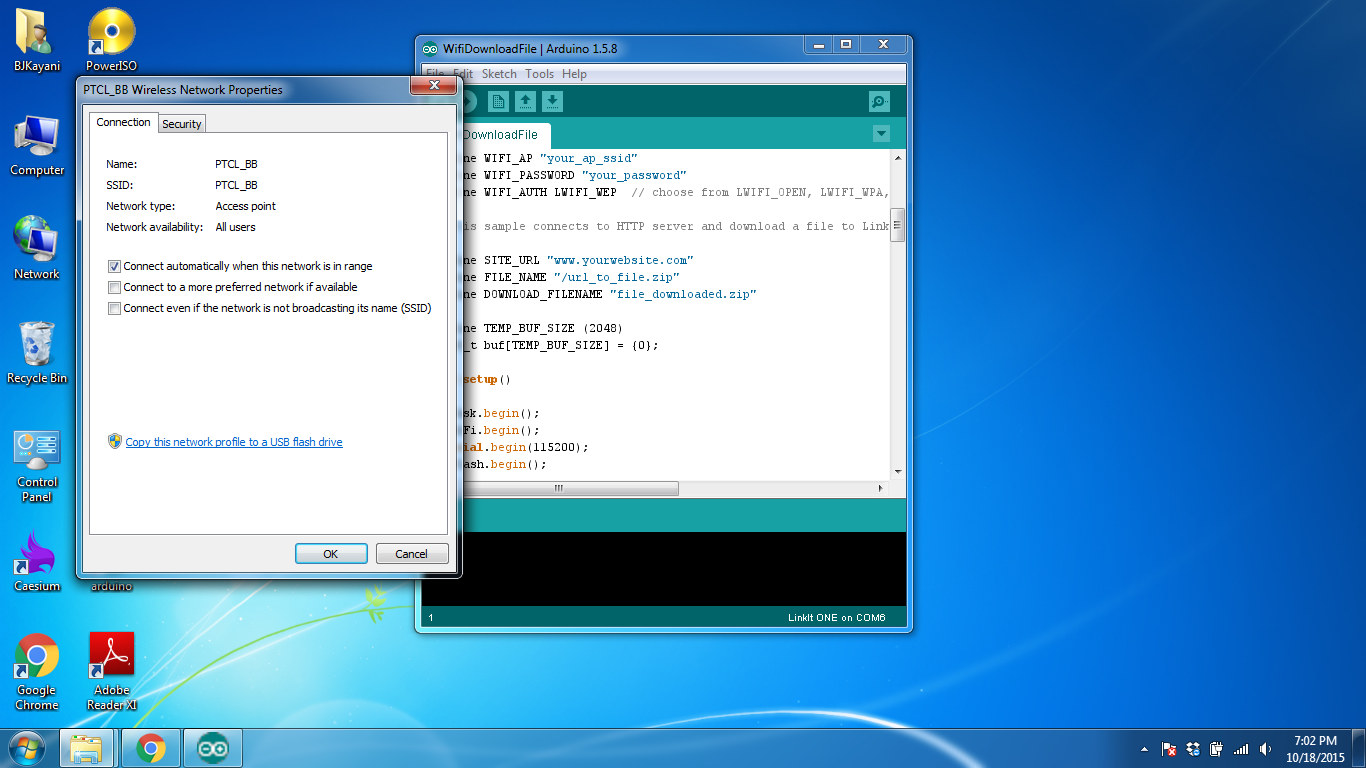The height and width of the screenshot is (768, 1366).
Task: Click the Arduino window title bar icon
Action: coord(430,48)
